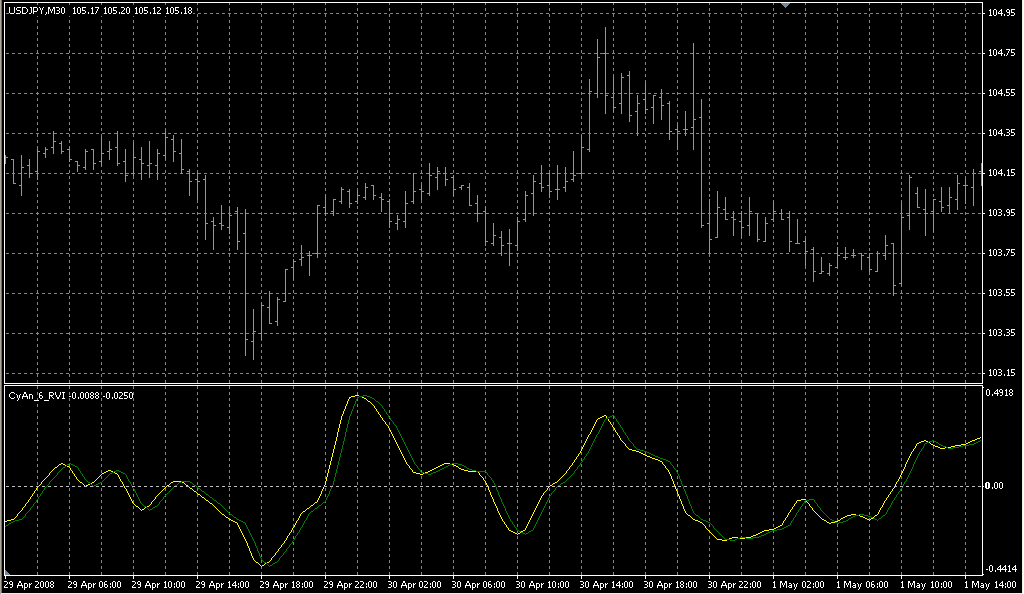Select the 29 Apr 22:00 time marker

click(351, 583)
